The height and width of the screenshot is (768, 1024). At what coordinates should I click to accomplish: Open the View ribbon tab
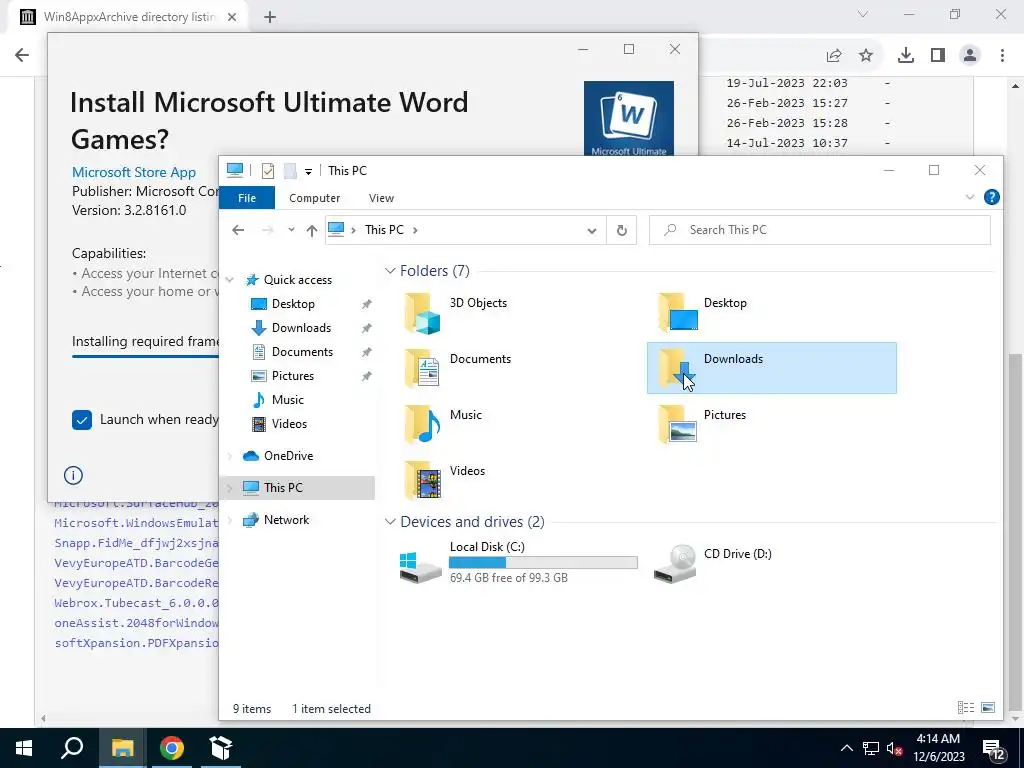381,198
